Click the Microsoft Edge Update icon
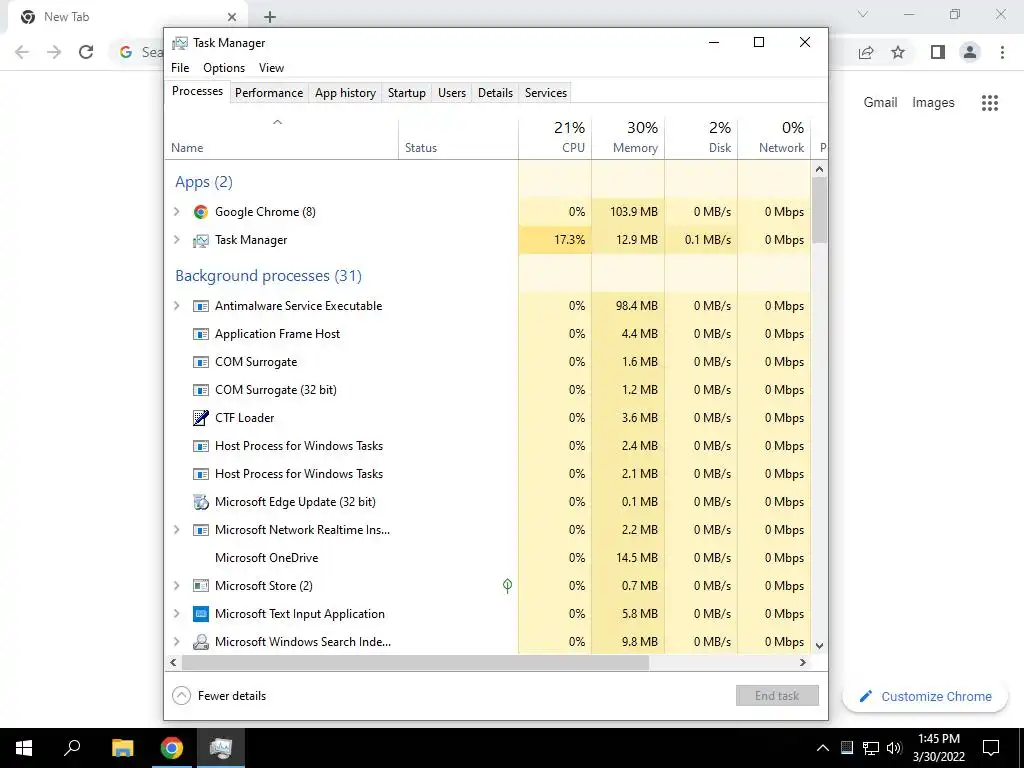Image resolution: width=1024 pixels, height=768 pixels. click(x=200, y=502)
